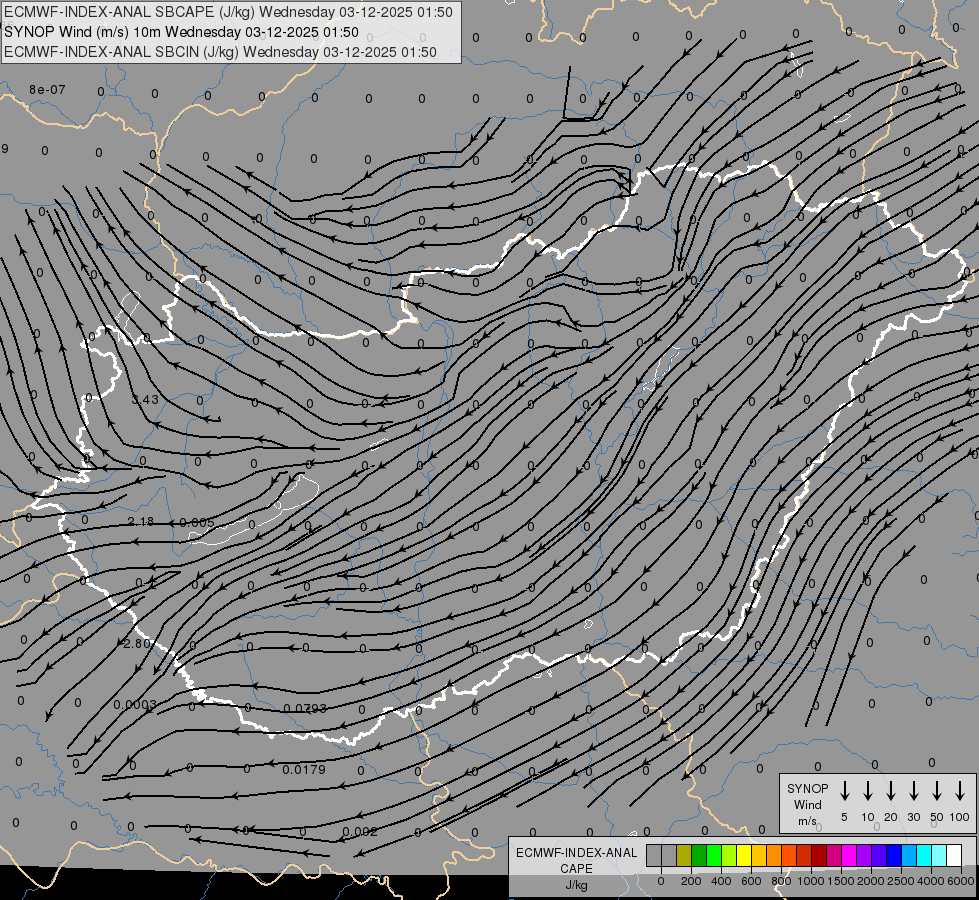The height and width of the screenshot is (900, 979).
Task: Click the wind arrow above the 20 label
Action: 890,791
